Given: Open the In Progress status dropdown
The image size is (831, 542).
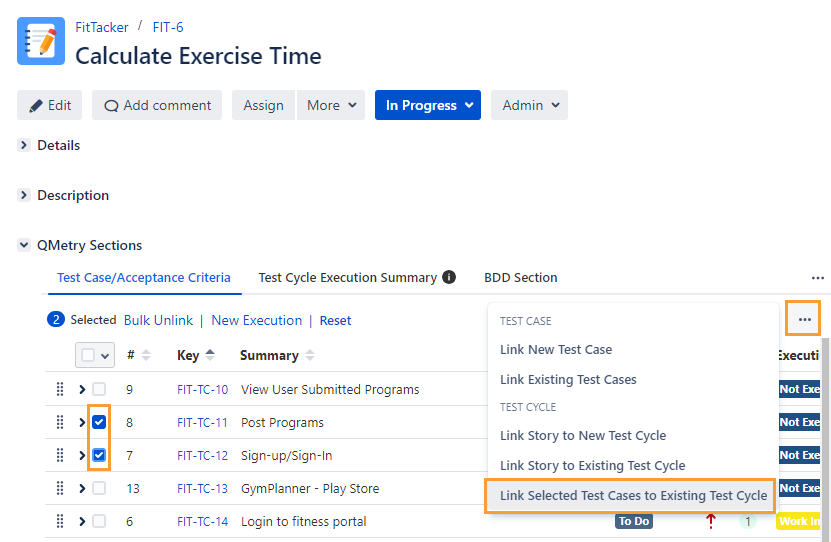Looking at the screenshot, I should pyautogui.click(x=428, y=105).
